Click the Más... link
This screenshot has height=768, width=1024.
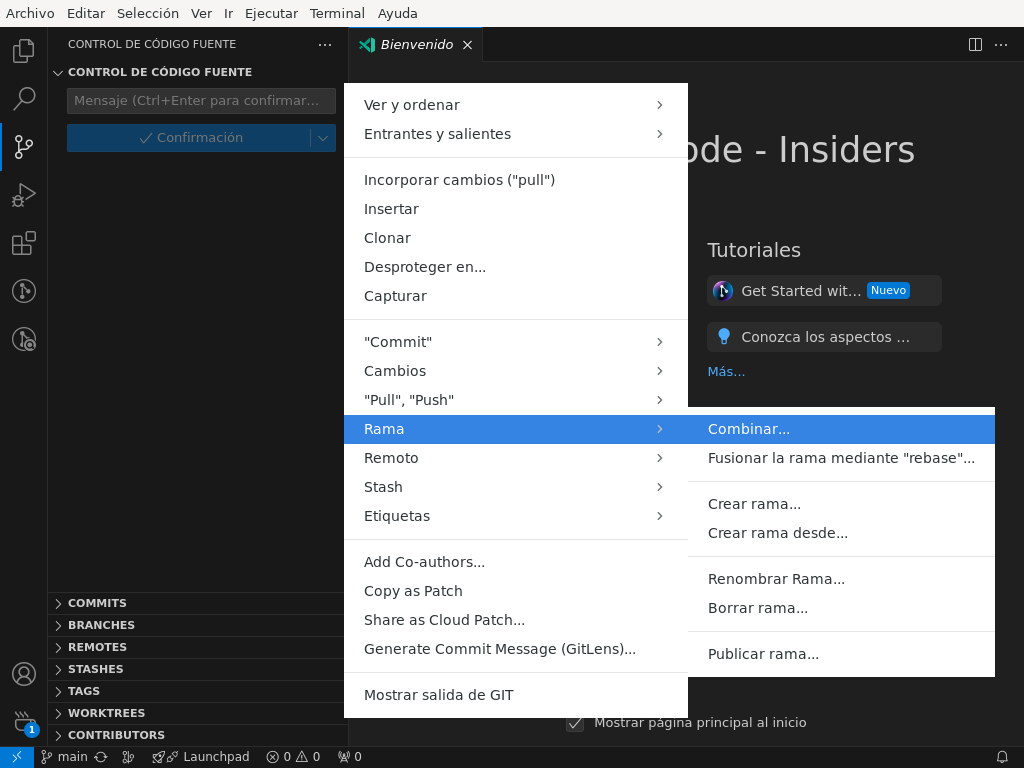726,372
